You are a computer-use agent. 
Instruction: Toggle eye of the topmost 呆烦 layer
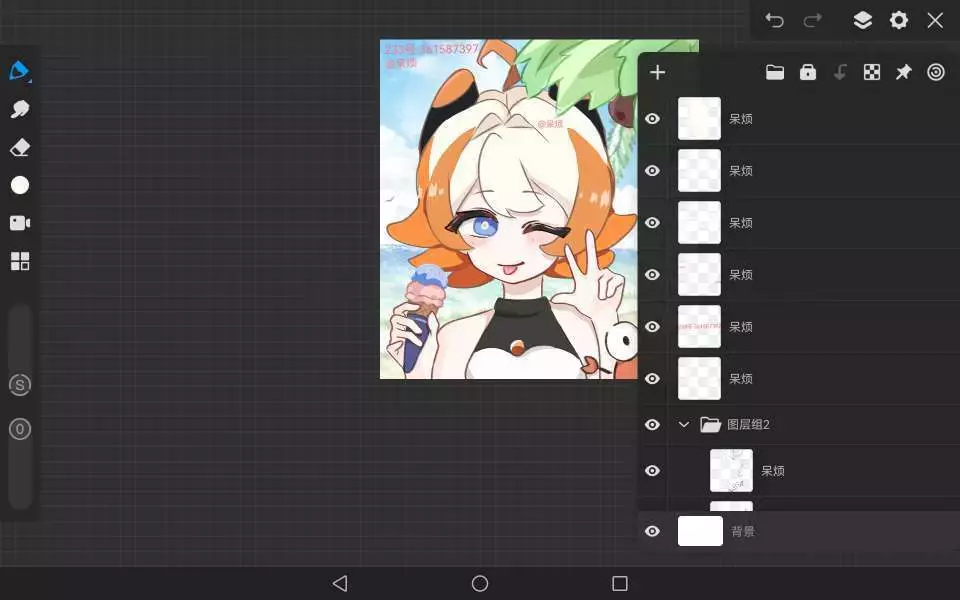click(653, 118)
